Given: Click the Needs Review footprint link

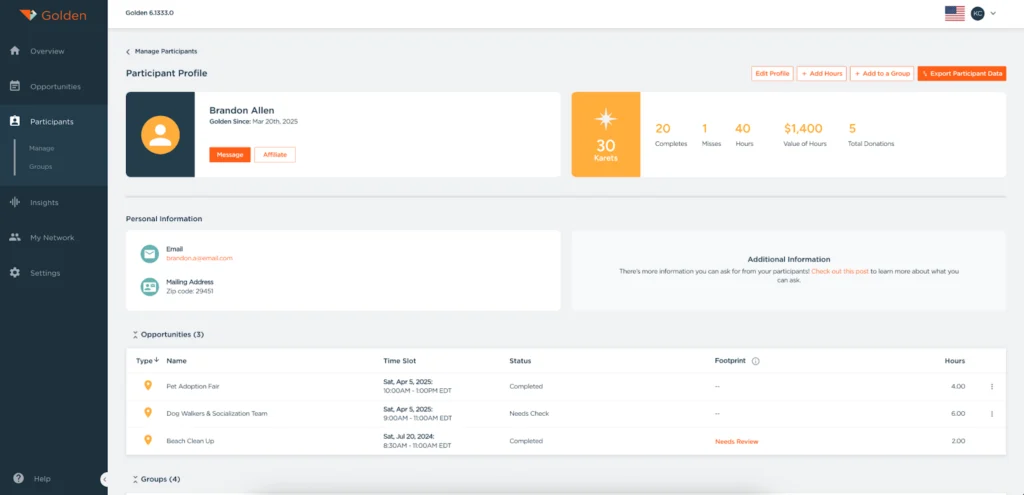Looking at the screenshot, I should click(x=737, y=441).
